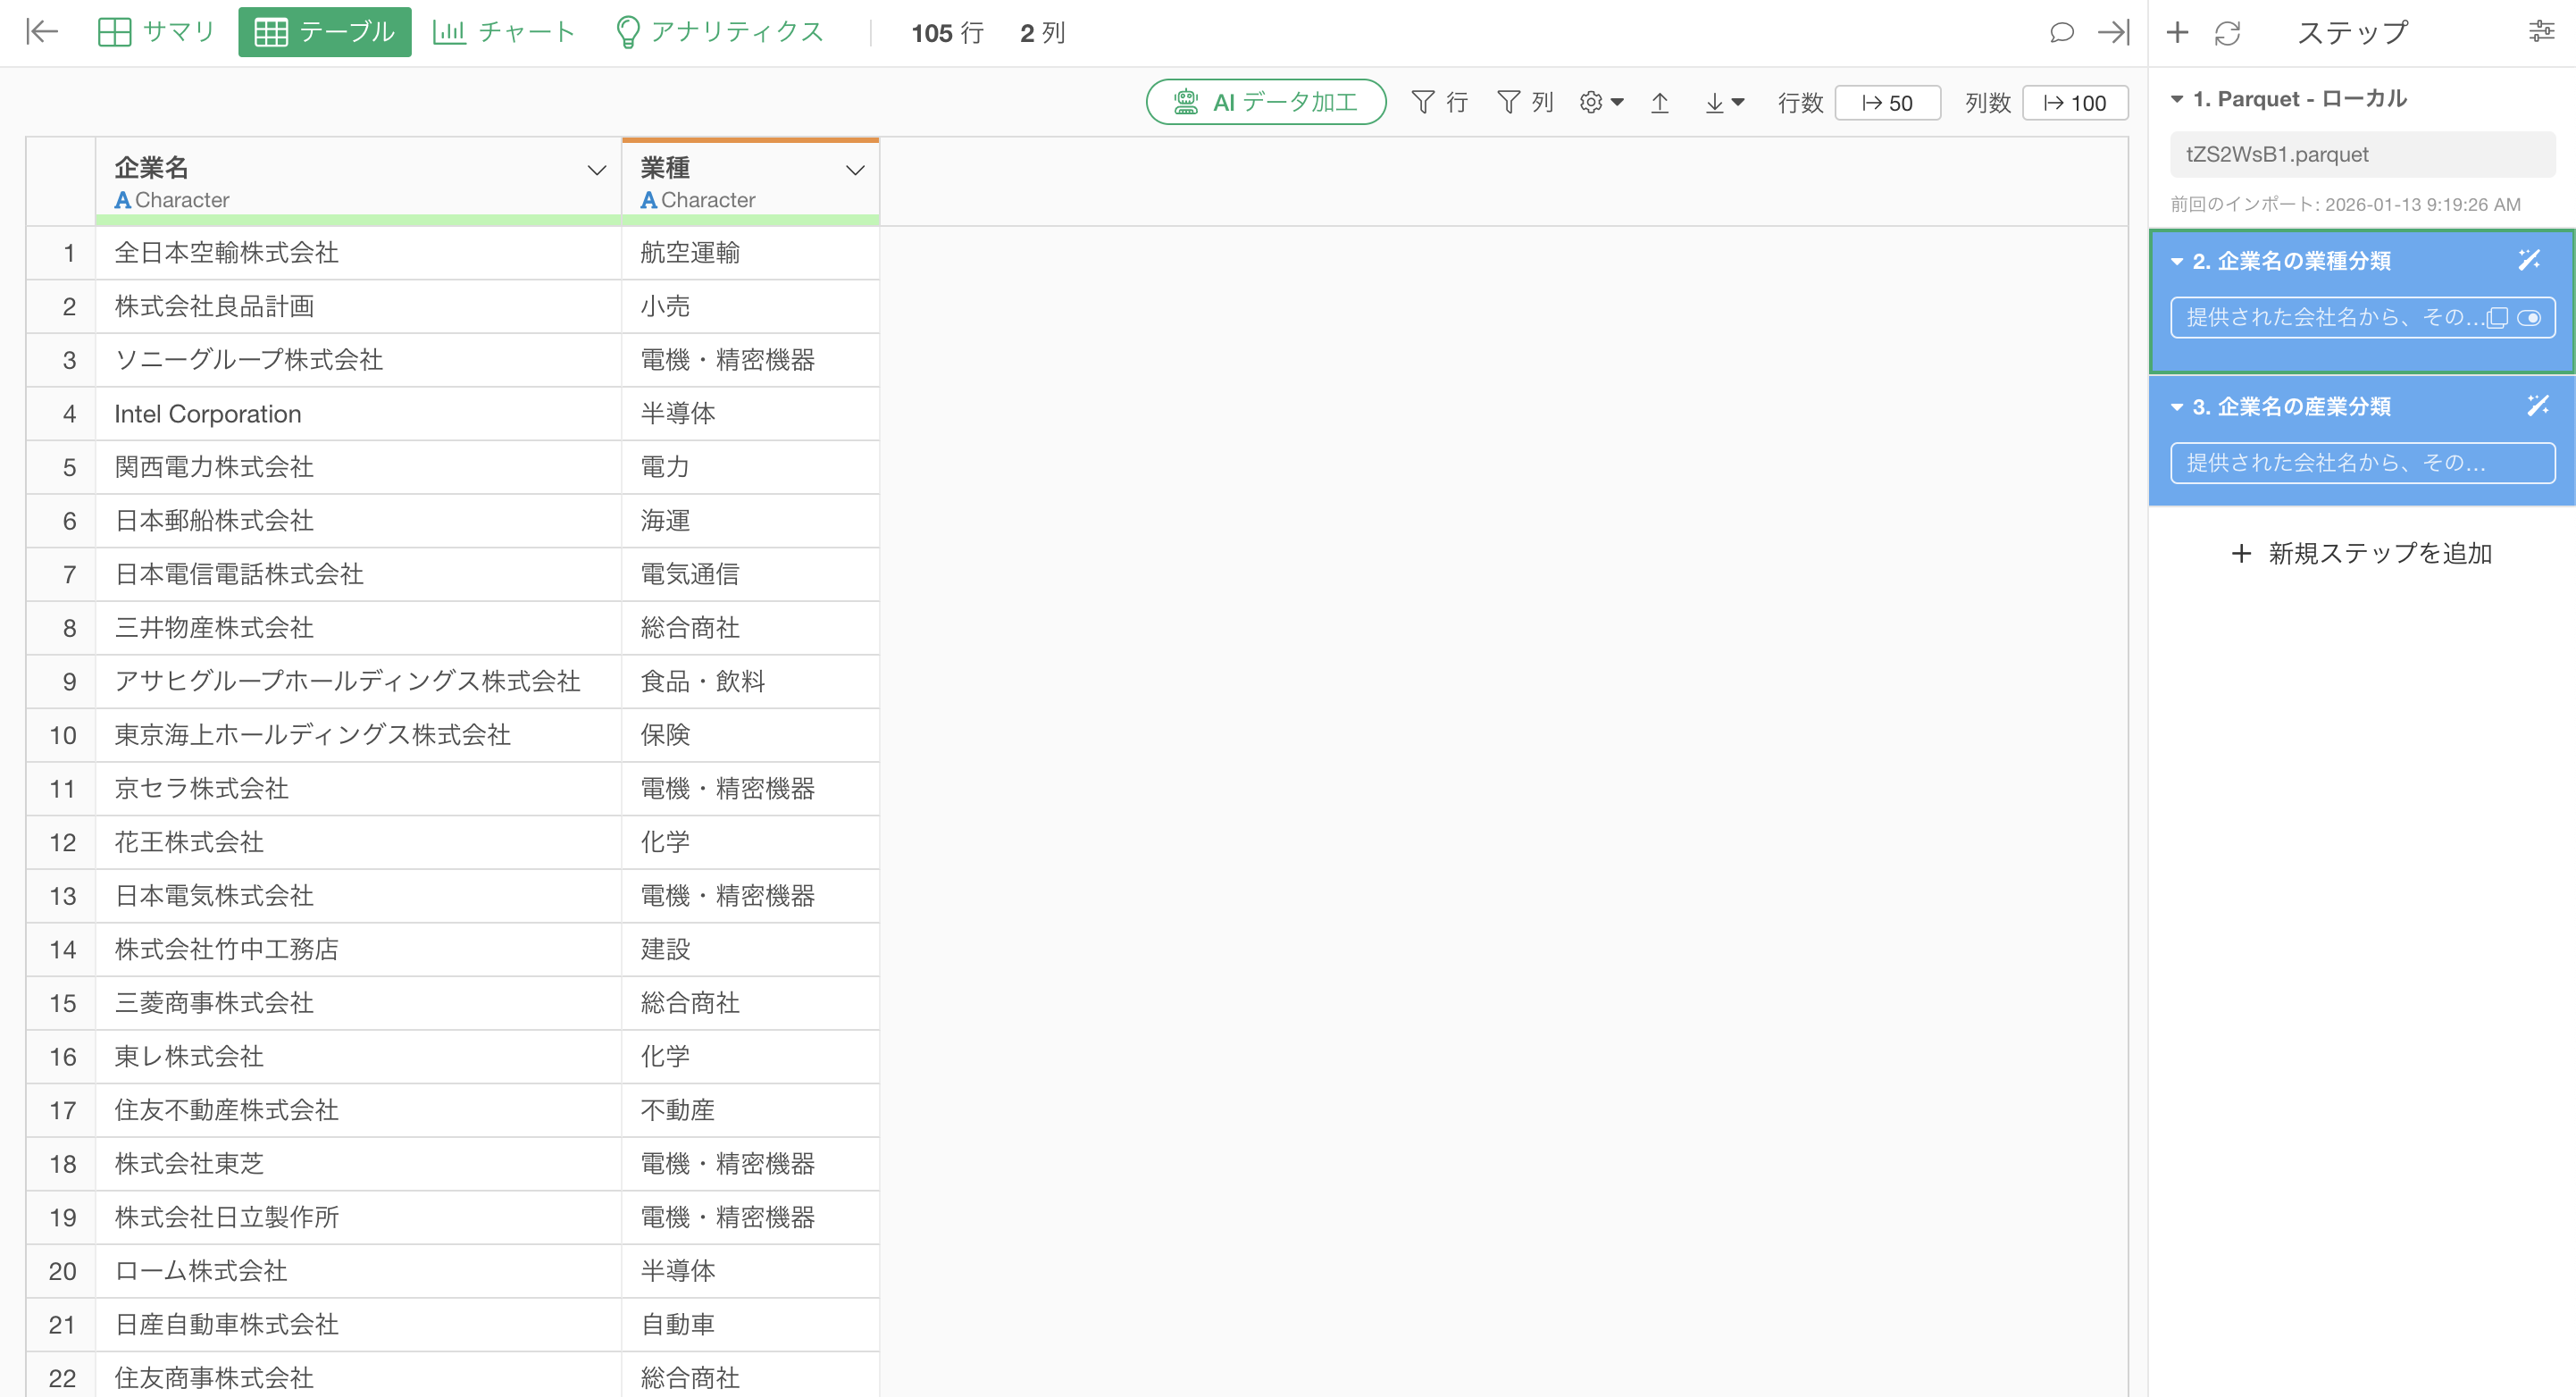
Task: Open the step settings sliders icon
Action: [x=2541, y=32]
